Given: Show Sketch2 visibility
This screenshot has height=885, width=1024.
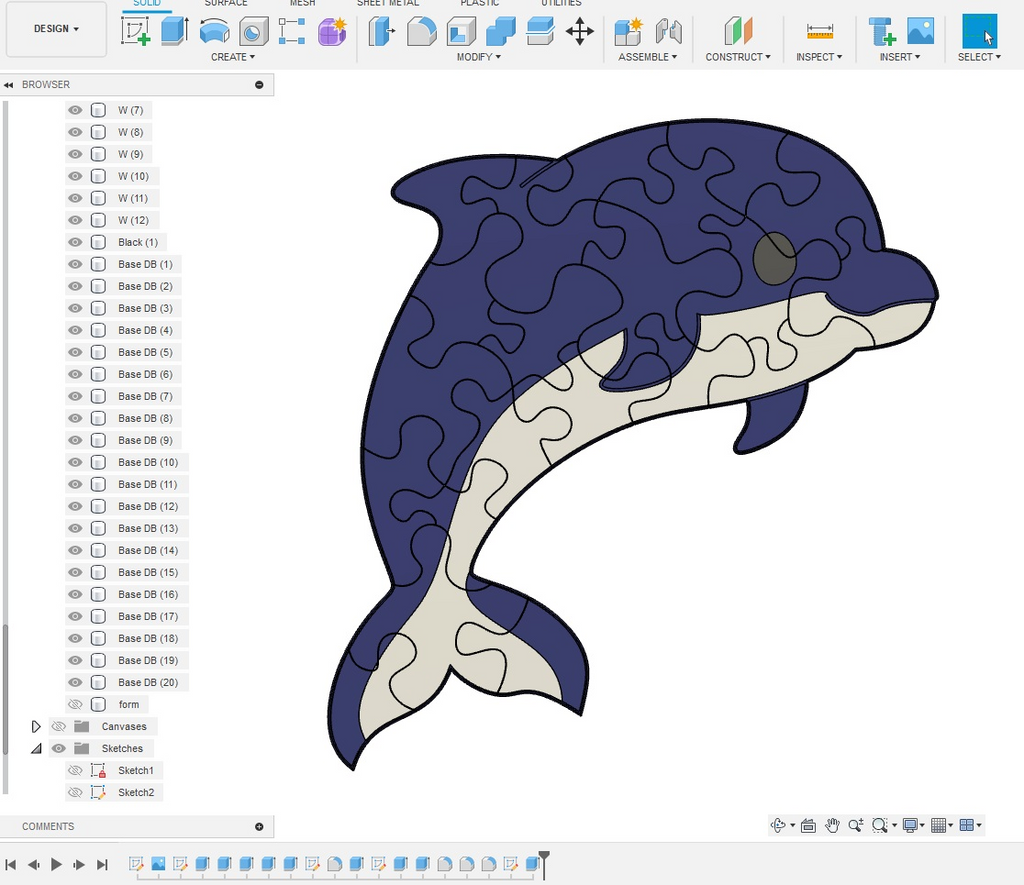Looking at the screenshot, I should pyautogui.click(x=75, y=792).
